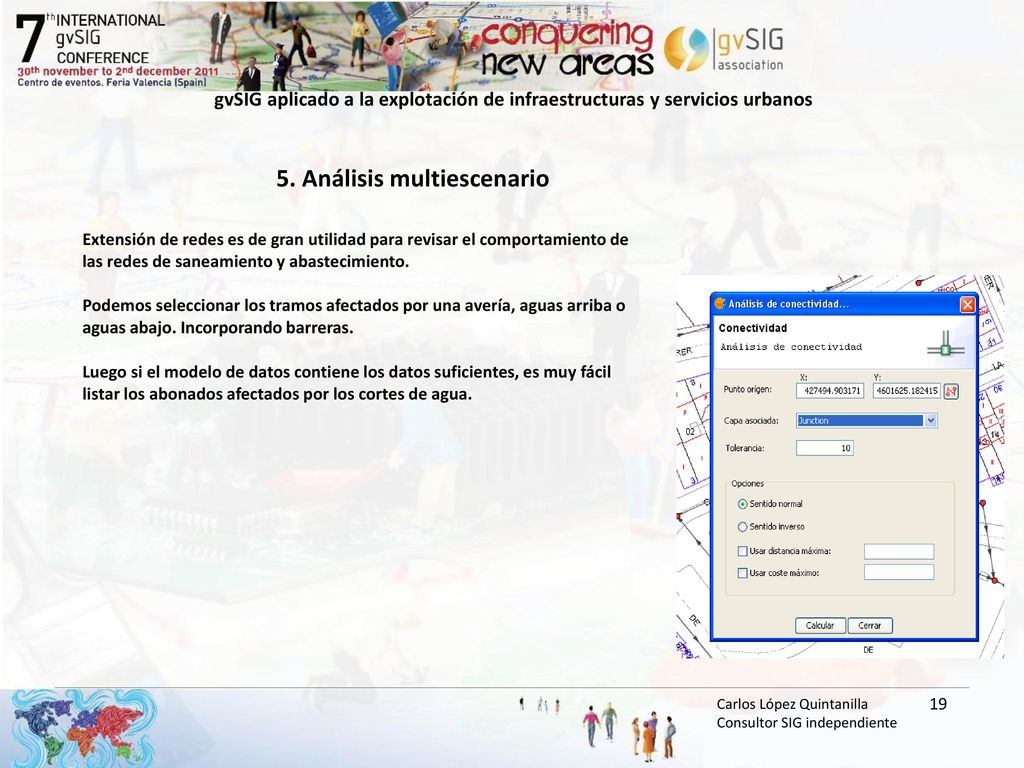Image resolution: width=1024 pixels, height=768 pixels.
Task: Click the maximum cost value field
Action: (x=899, y=572)
